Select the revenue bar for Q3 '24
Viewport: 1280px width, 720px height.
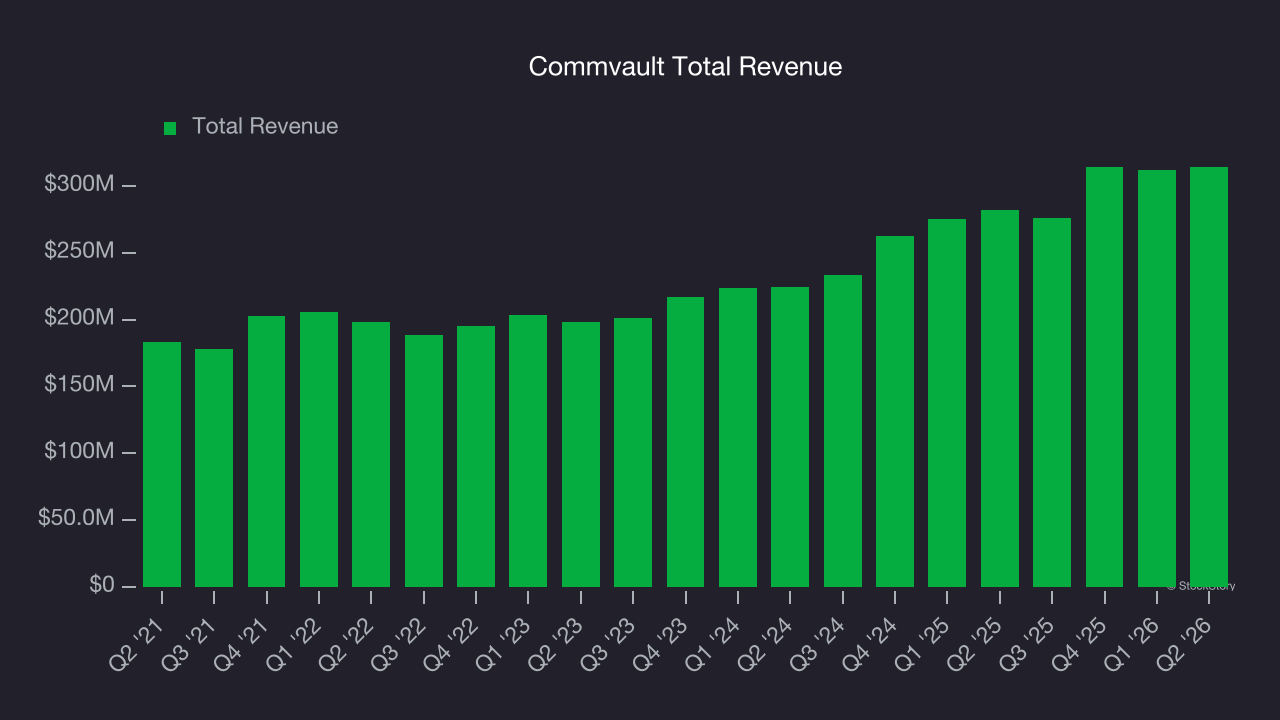point(843,431)
